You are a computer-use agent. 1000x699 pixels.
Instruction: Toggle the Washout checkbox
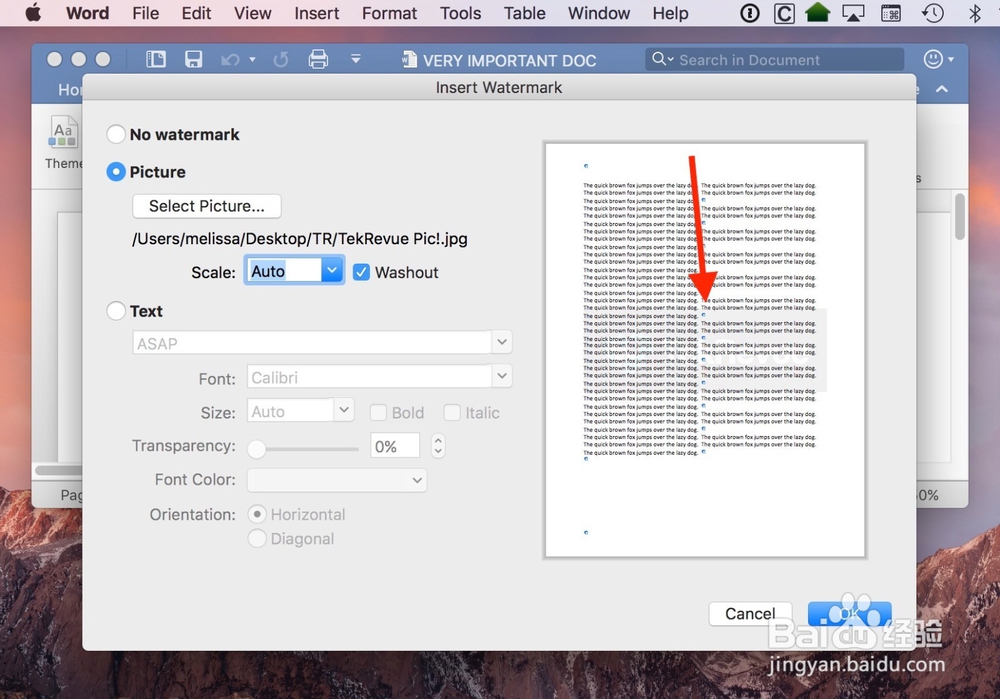coord(361,272)
